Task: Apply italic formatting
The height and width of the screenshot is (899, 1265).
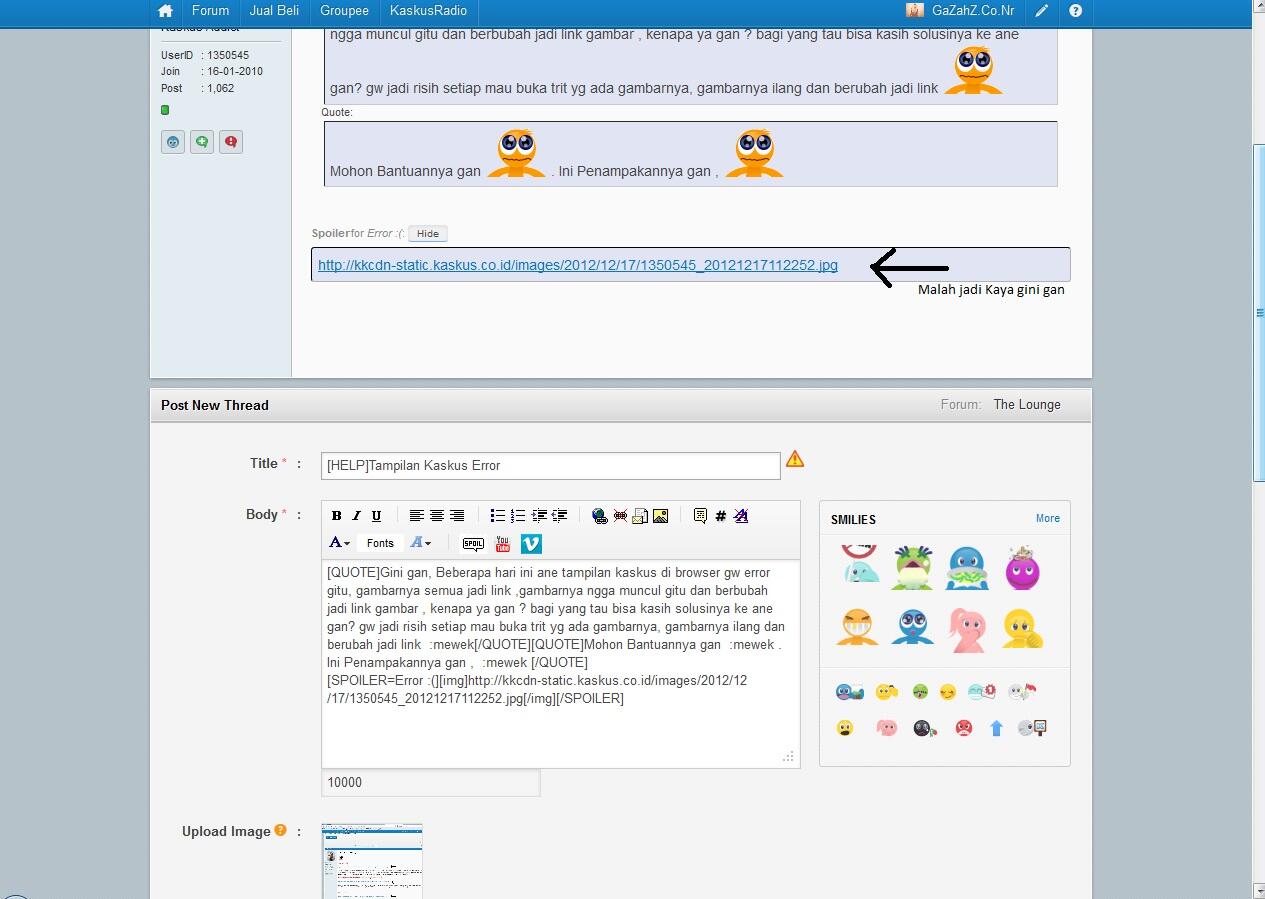Action: pos(357,516)
